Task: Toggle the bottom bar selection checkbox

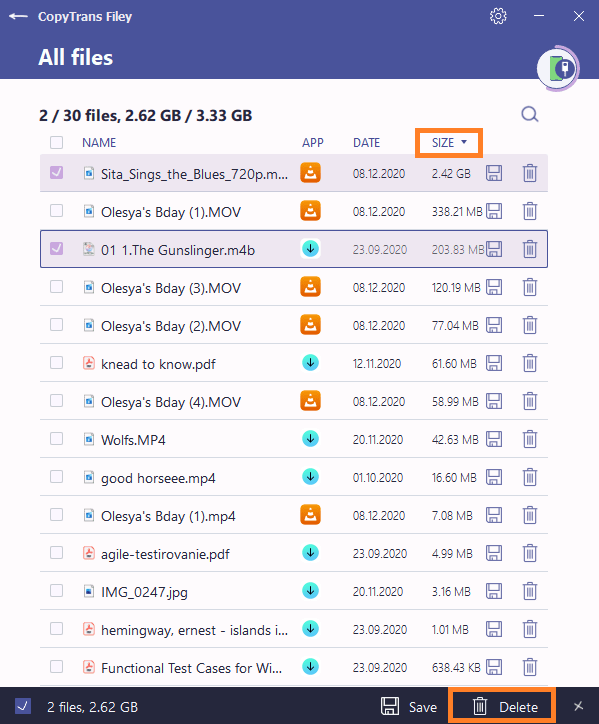Action: click(23, 706)
